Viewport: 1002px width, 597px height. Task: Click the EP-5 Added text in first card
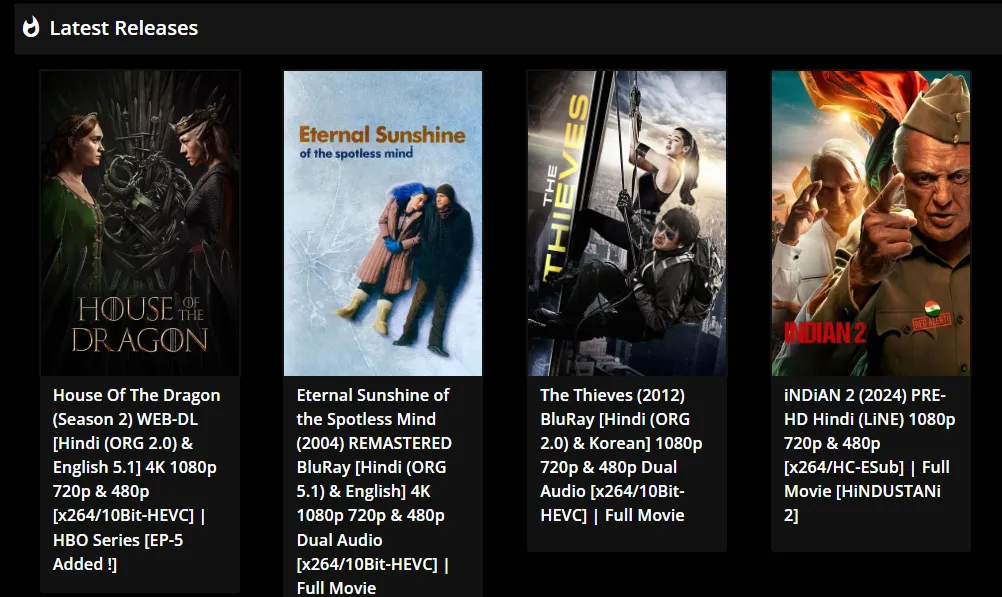118,552
